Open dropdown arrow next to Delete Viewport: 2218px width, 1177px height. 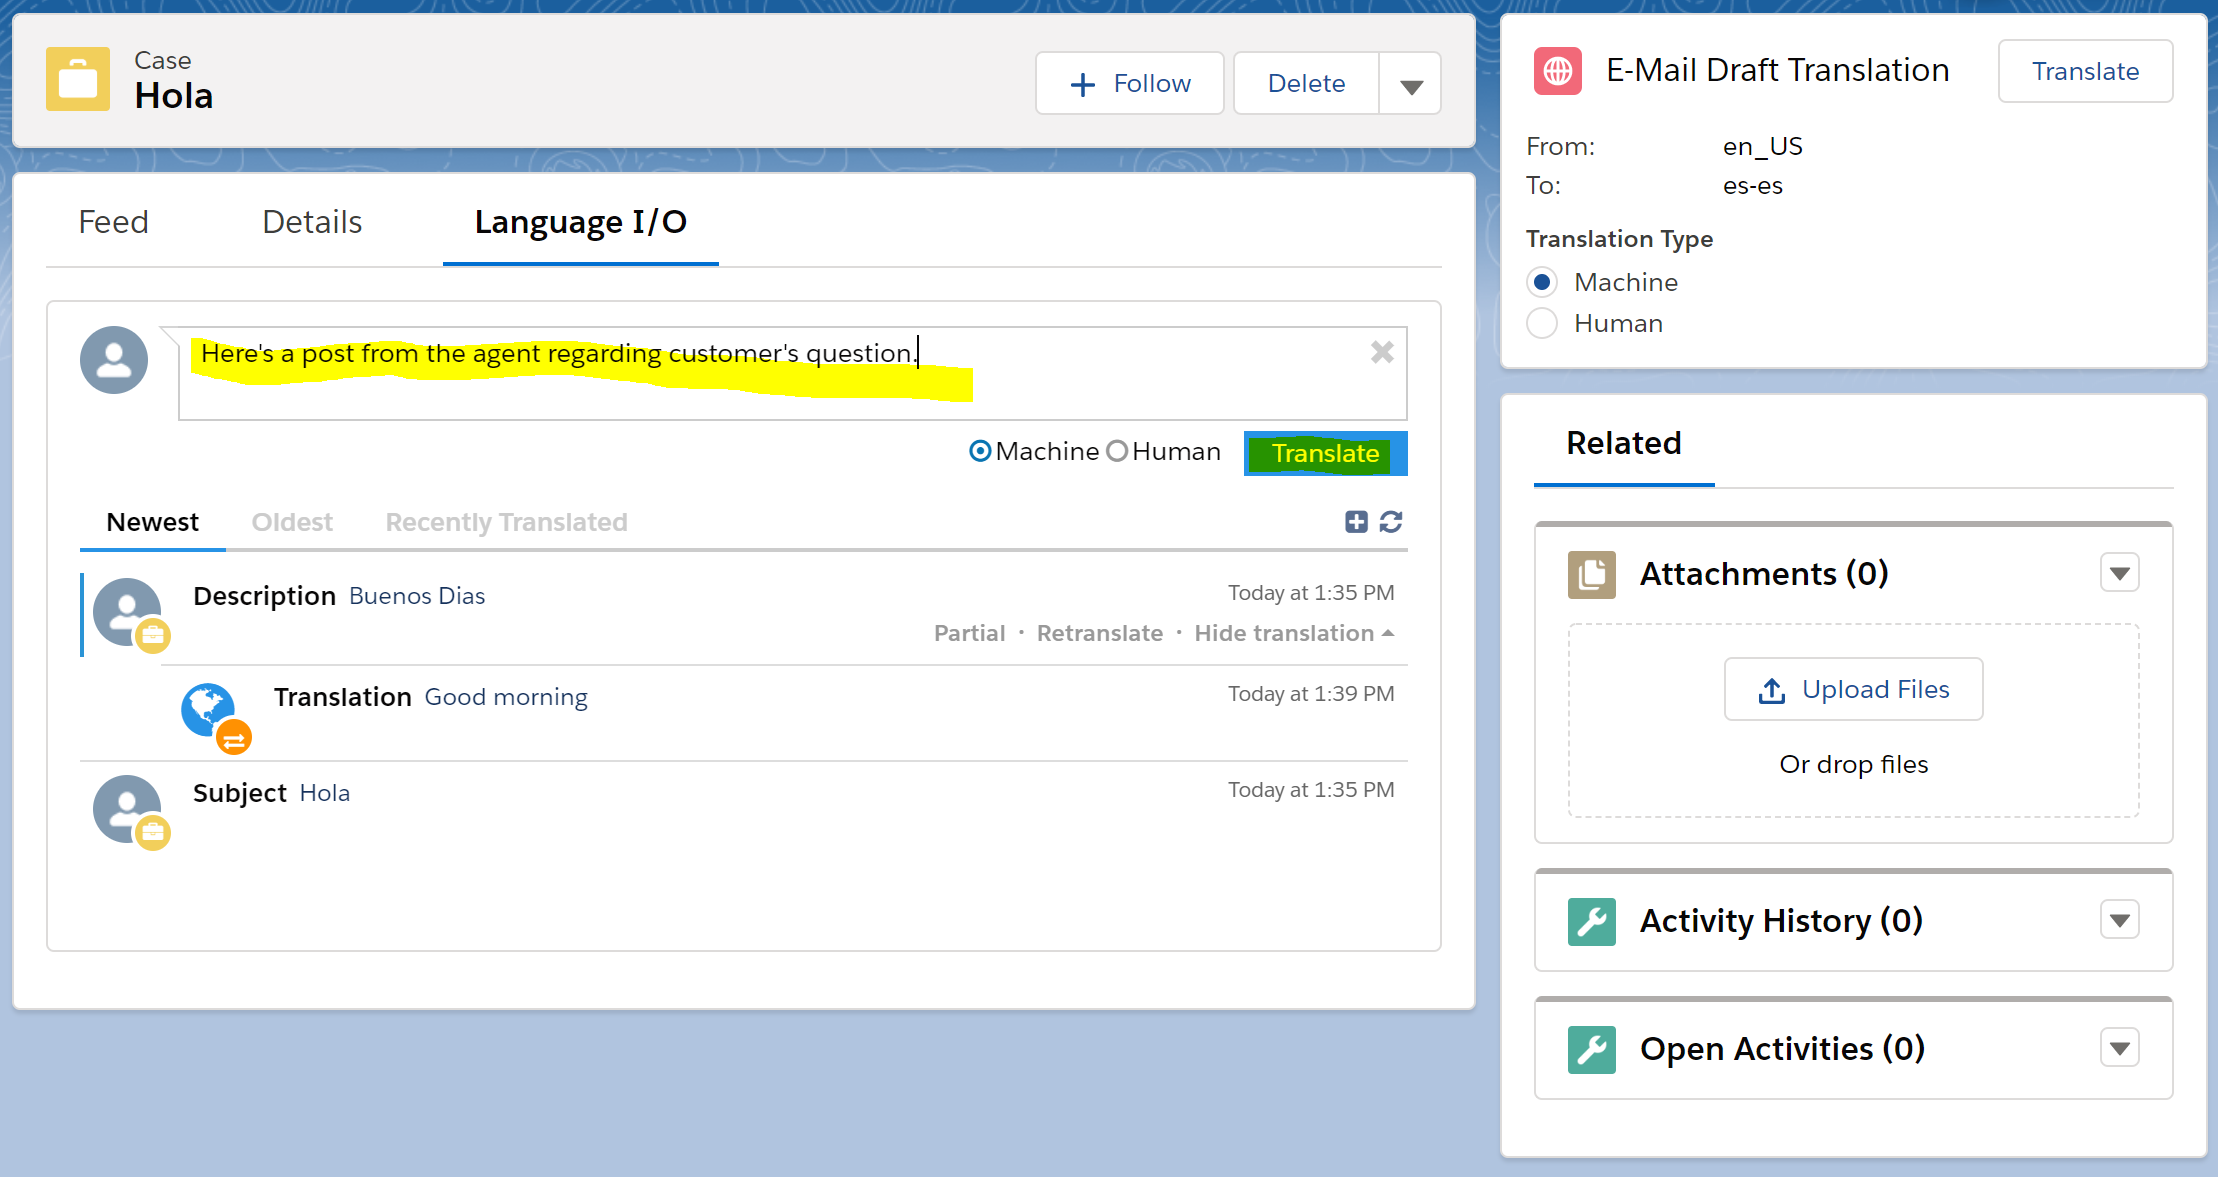click(1411, 85)
